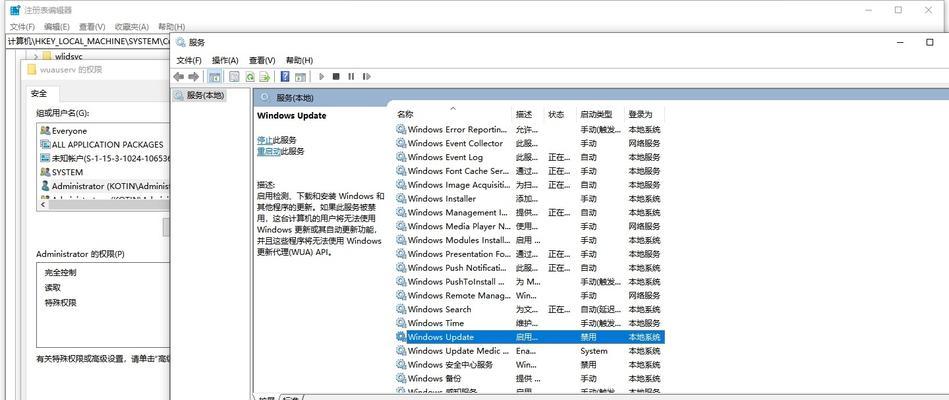Image resolution: width=949 pixels, height=400 pixels.
Task: Select Windows Update service row
Action: click(529, 337)
